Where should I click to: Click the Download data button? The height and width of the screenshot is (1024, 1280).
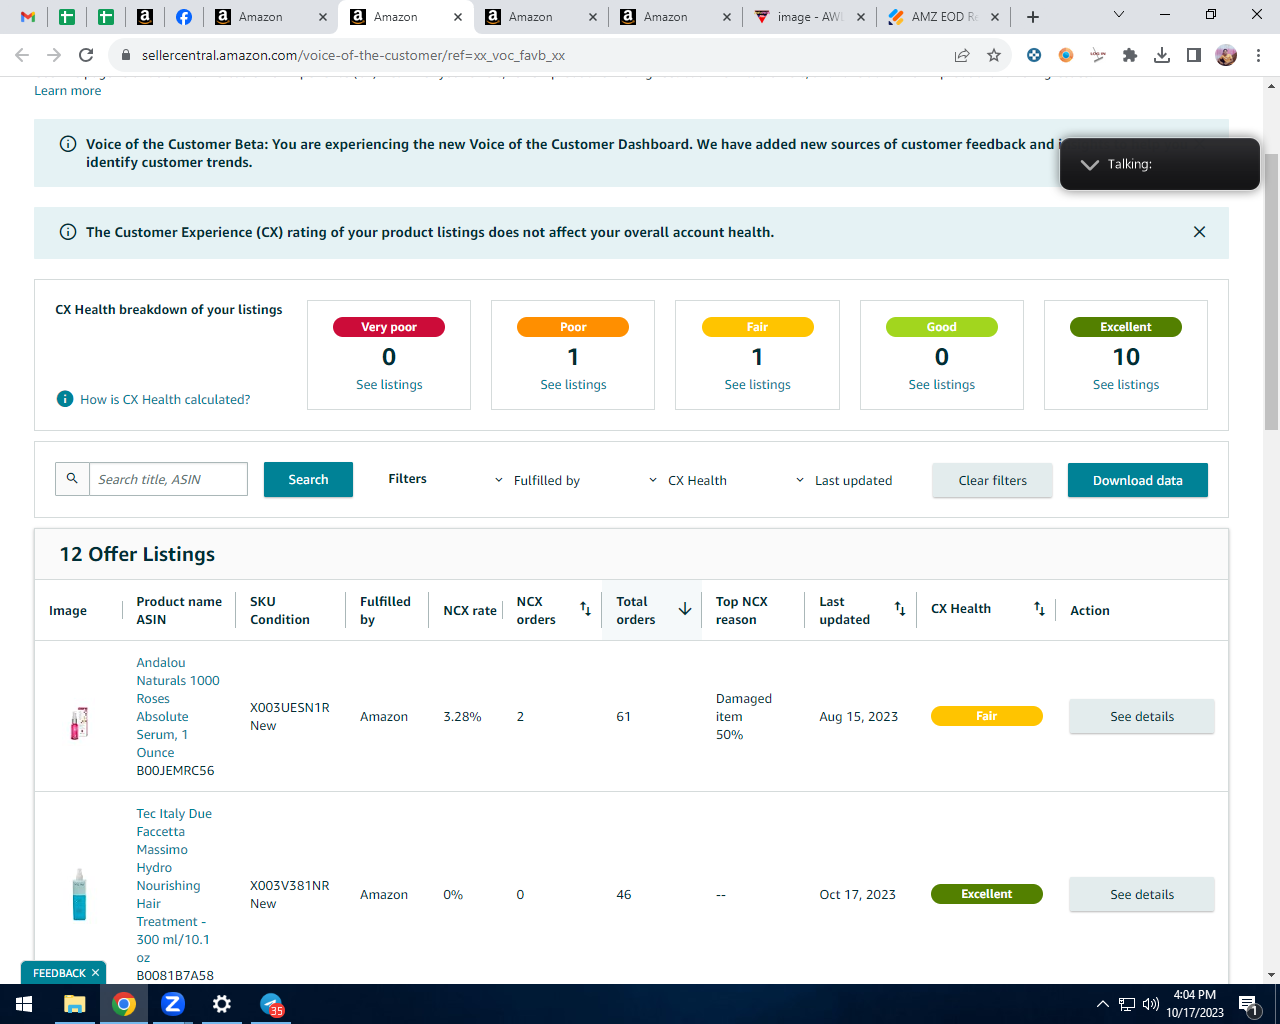pyautogui.click(x=1137, y=480)
